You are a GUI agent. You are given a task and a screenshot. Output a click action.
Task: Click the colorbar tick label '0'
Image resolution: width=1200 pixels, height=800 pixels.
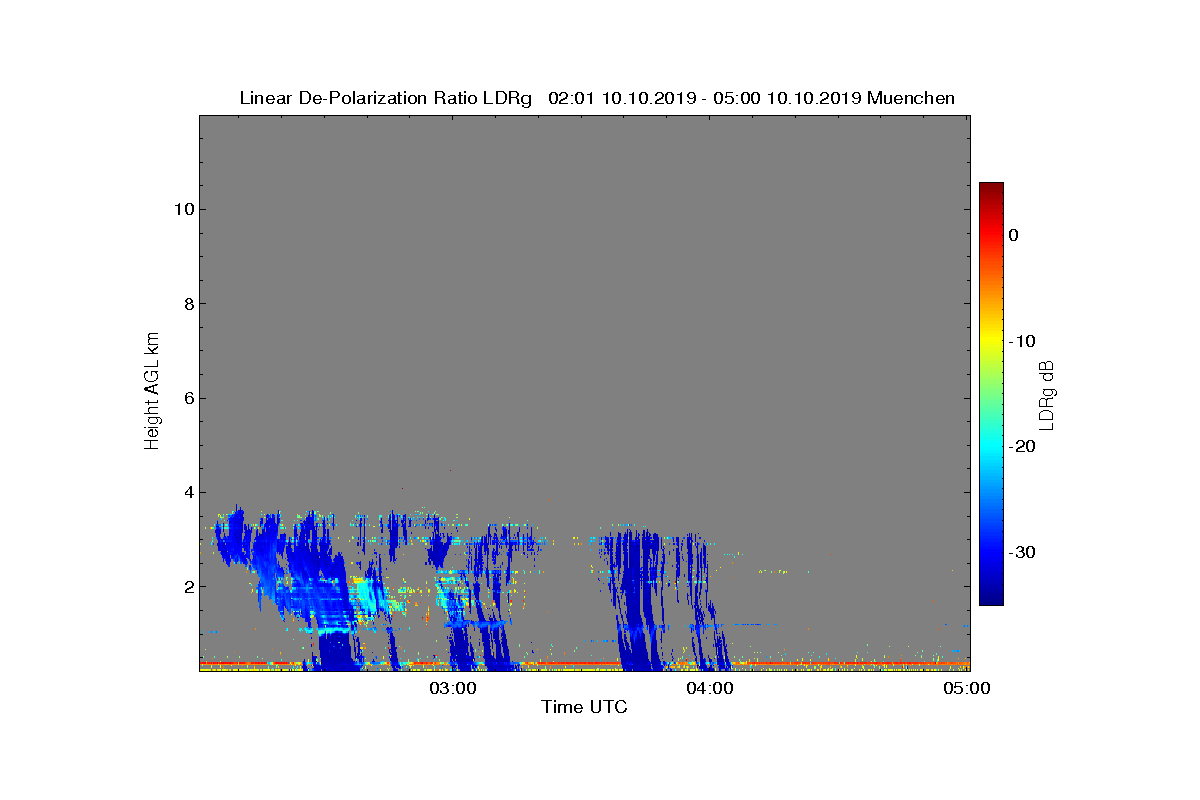(1013, 235)
